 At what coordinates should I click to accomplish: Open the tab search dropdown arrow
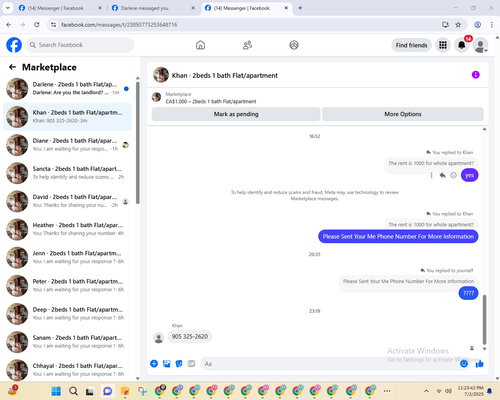pyautogui.click(x=8, y=8)
